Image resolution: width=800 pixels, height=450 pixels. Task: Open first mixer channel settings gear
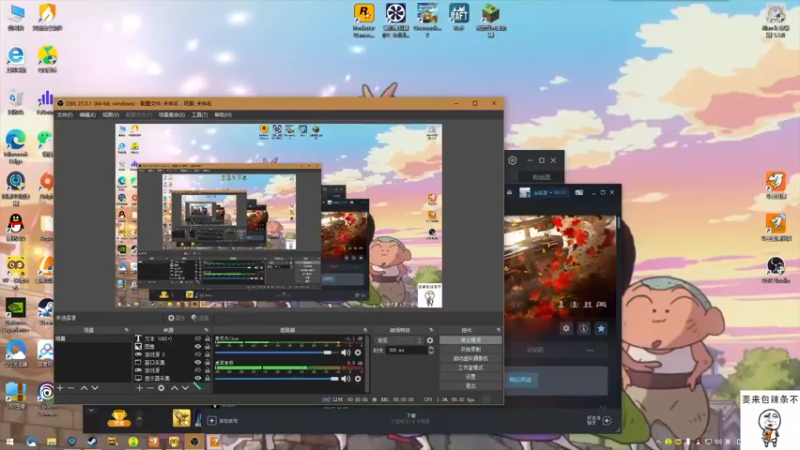[358, 353]
